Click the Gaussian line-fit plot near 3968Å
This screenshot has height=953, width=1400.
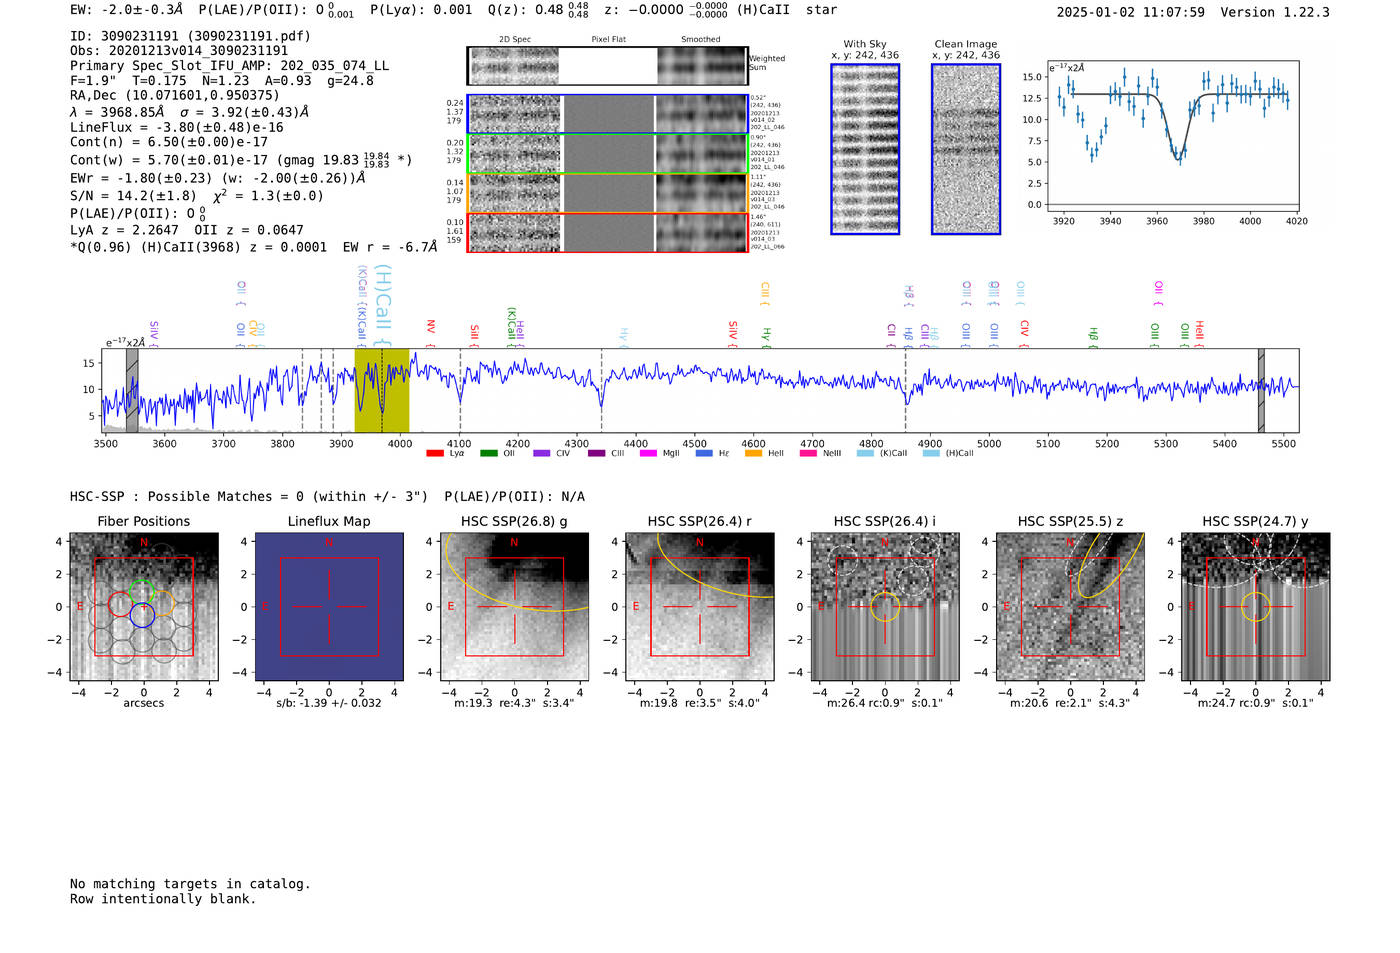pyautogui.click(x=1172, y=137)
